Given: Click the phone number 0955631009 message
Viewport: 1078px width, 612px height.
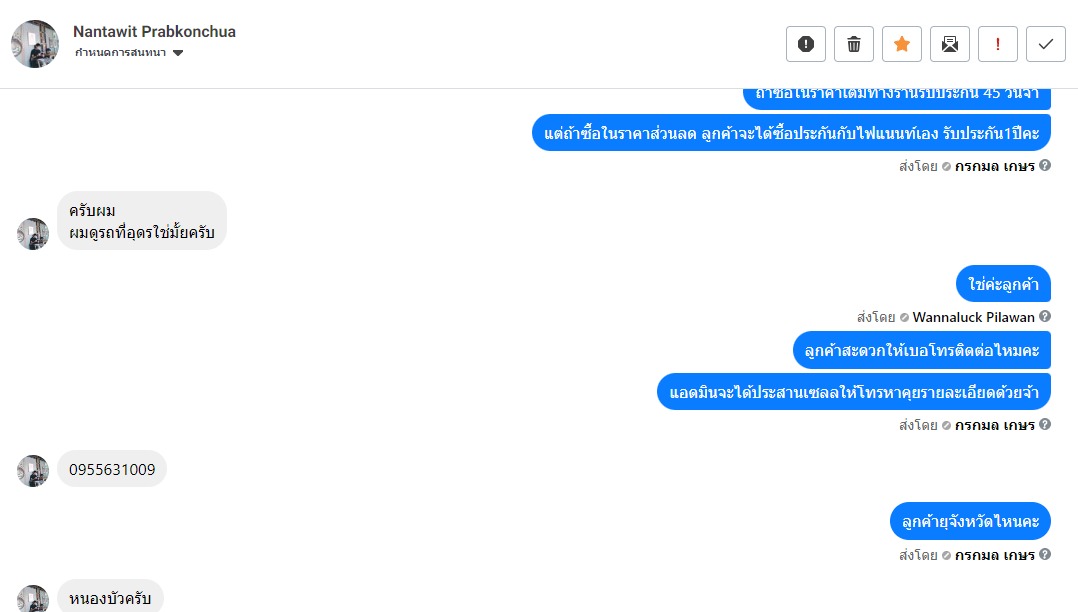Looking at the screenshot, I should (x=112, y=469).
